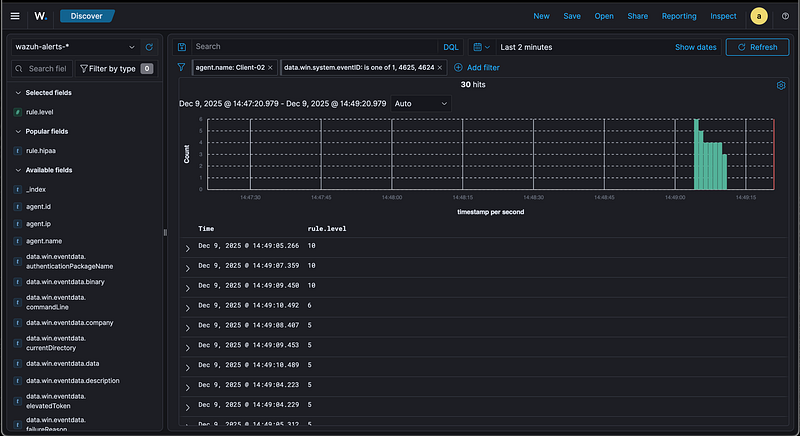
Task: Click Share in the top menu
Action: pyautogui.click(x=638, y=16)
